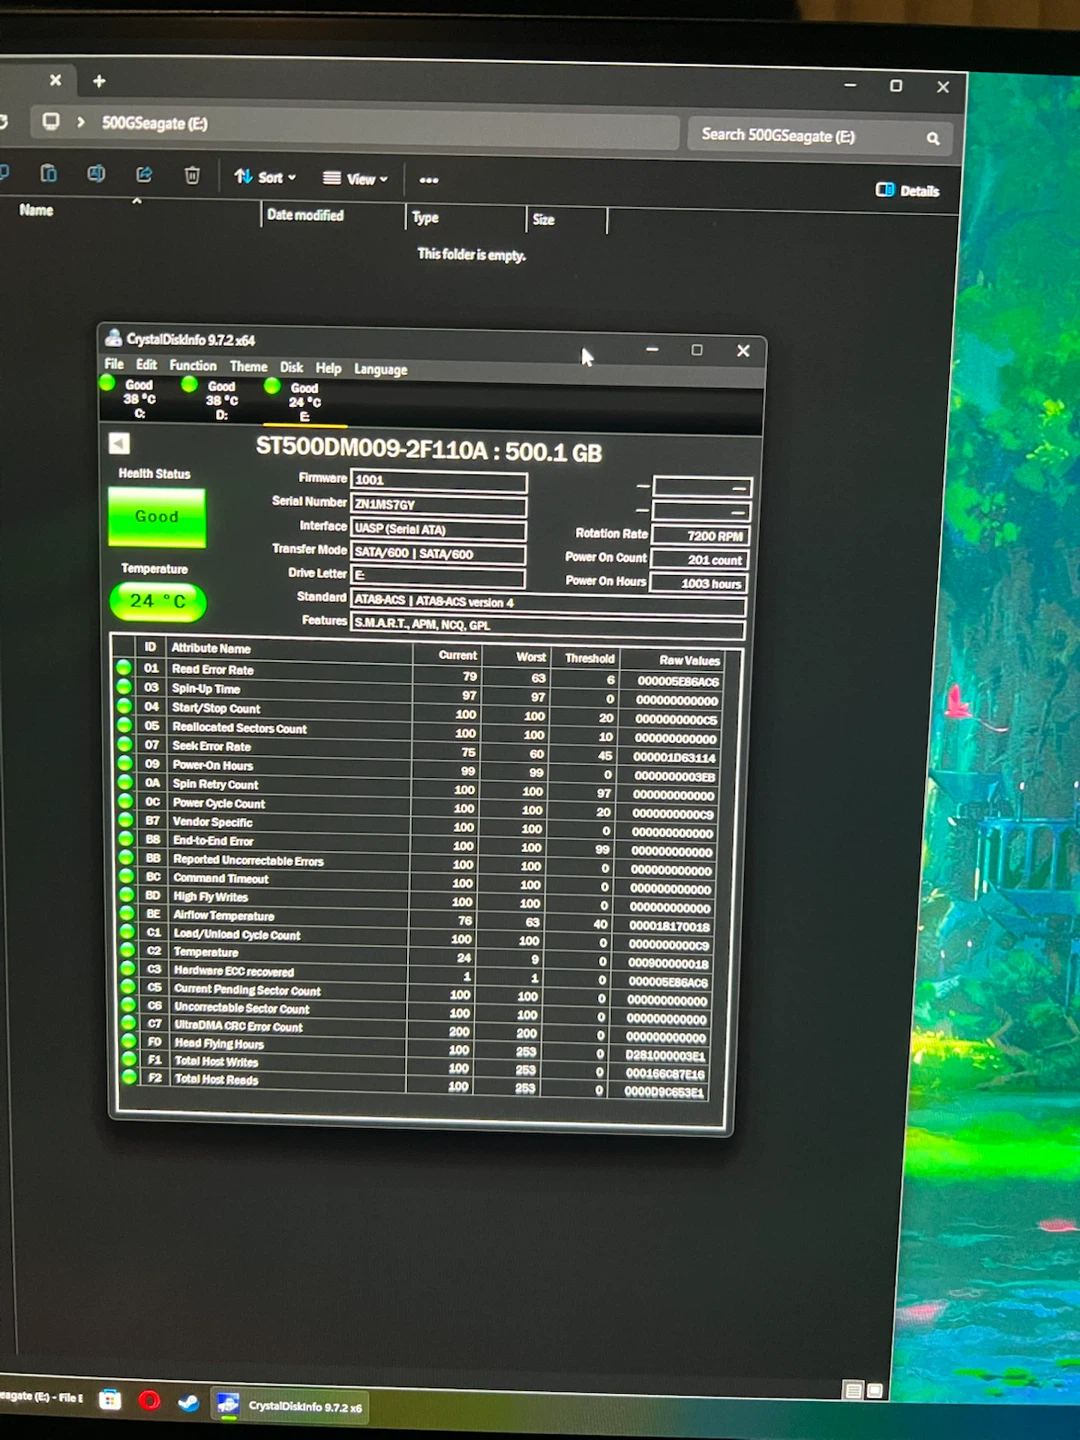Image resolution: width=1080 pixels, height=1440 pixels.
Task: Switch to thumbnails view icon at bottom right
Action: 875,1390
